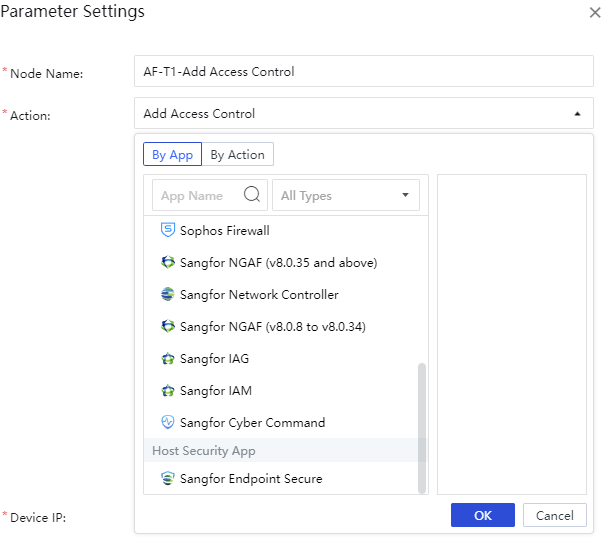Image resolution: width=612 pixels, height=553 pixels.
Task: Focus the Node Name input field
Action: tap(363, 72)
